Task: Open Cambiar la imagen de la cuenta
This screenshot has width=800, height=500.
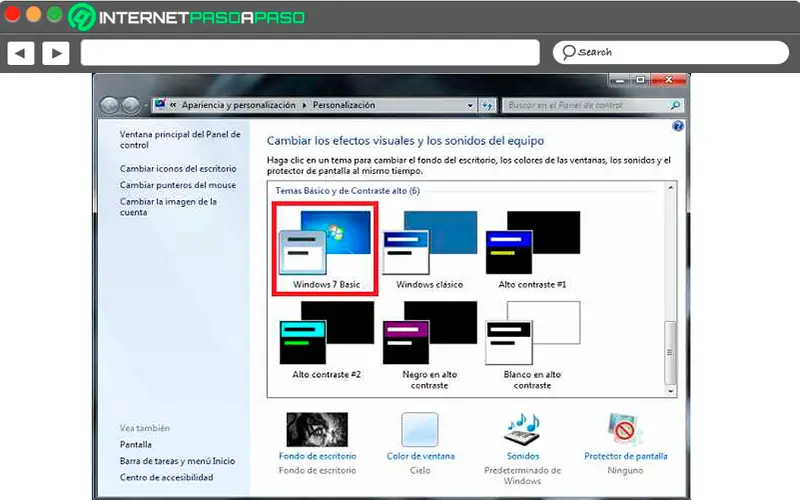Action: [x=168, y=207]
